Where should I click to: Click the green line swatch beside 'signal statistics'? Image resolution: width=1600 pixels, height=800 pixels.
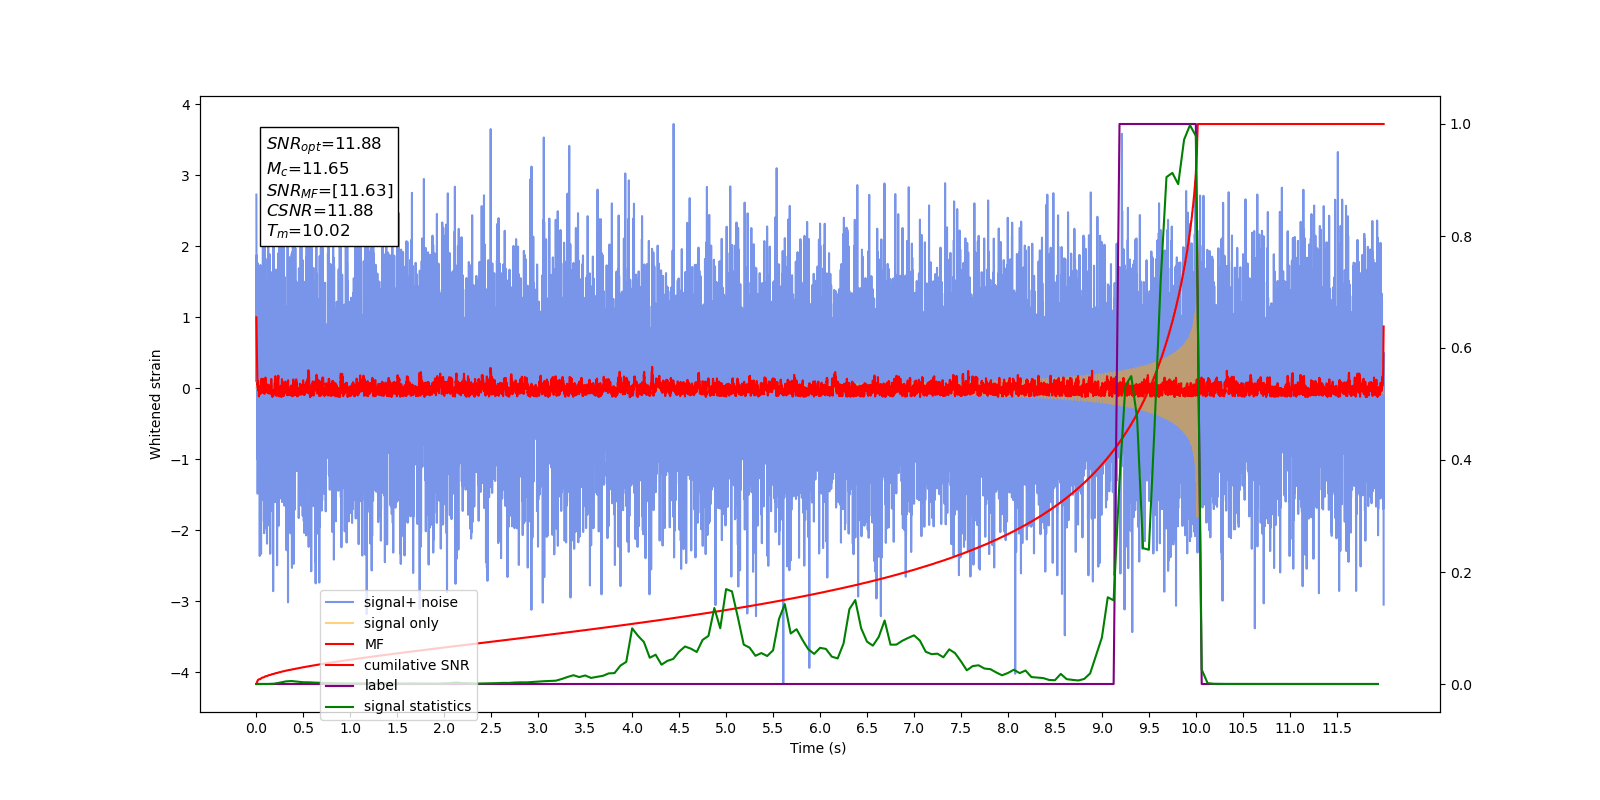point(340,706)
